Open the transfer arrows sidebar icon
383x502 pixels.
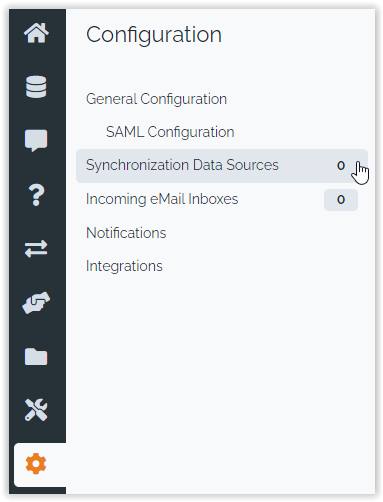coord(36,249)
